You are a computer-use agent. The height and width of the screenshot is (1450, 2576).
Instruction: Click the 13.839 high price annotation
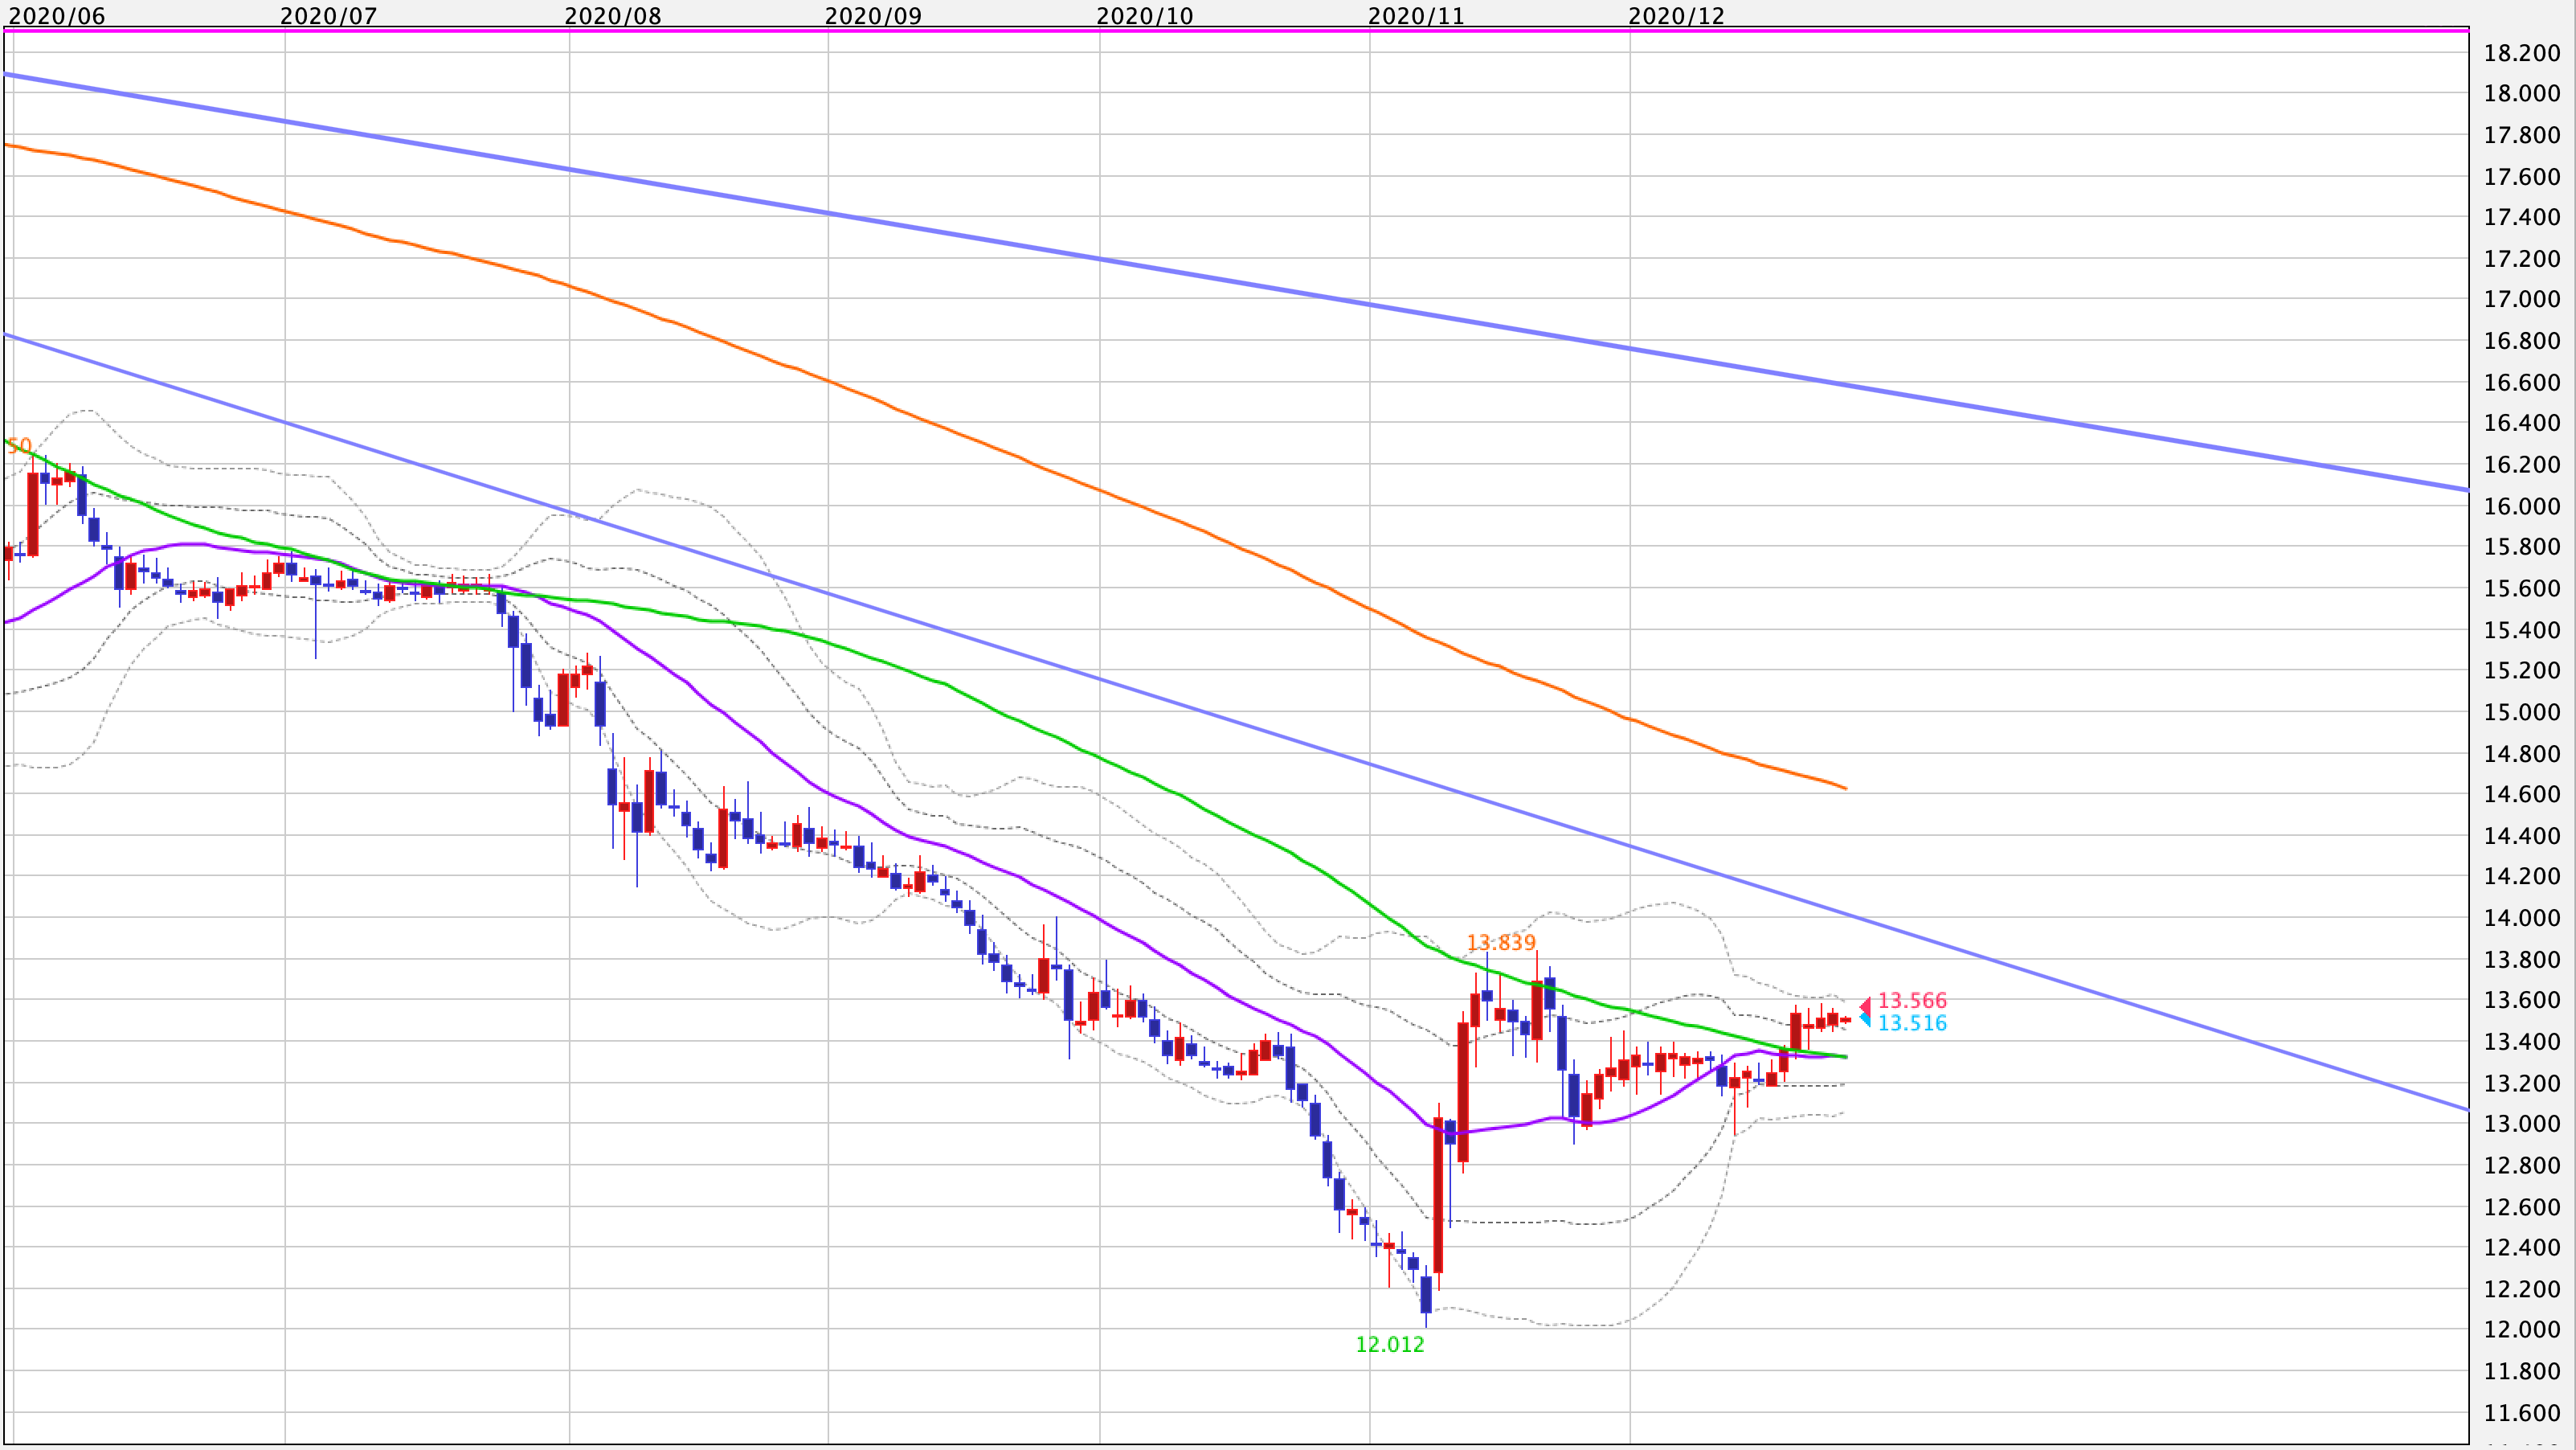1501,943
